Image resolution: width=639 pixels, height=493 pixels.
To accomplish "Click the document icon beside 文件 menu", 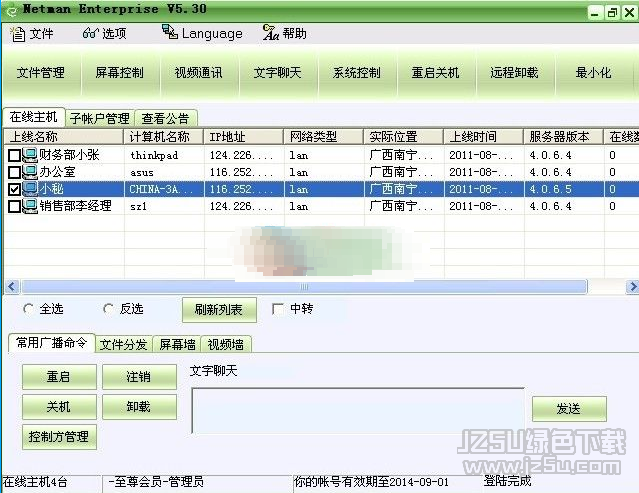I will 17,34.
